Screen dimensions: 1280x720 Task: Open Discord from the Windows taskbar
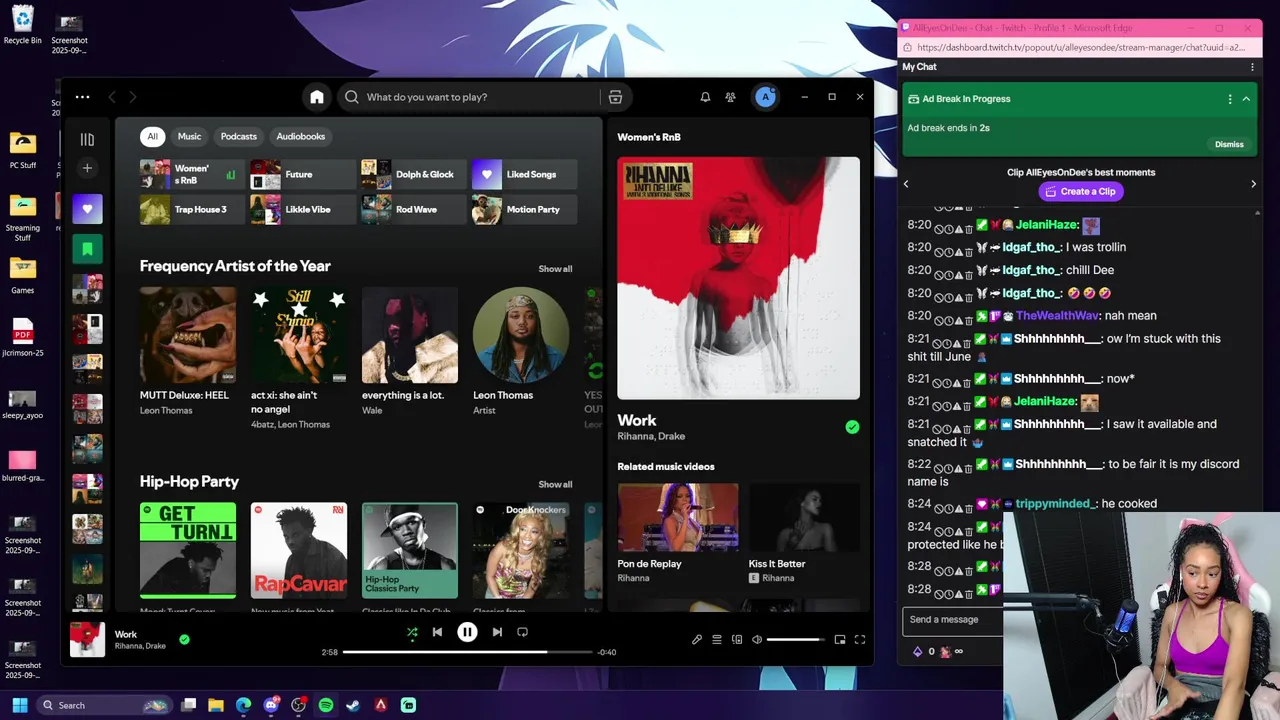pos(271,705)
